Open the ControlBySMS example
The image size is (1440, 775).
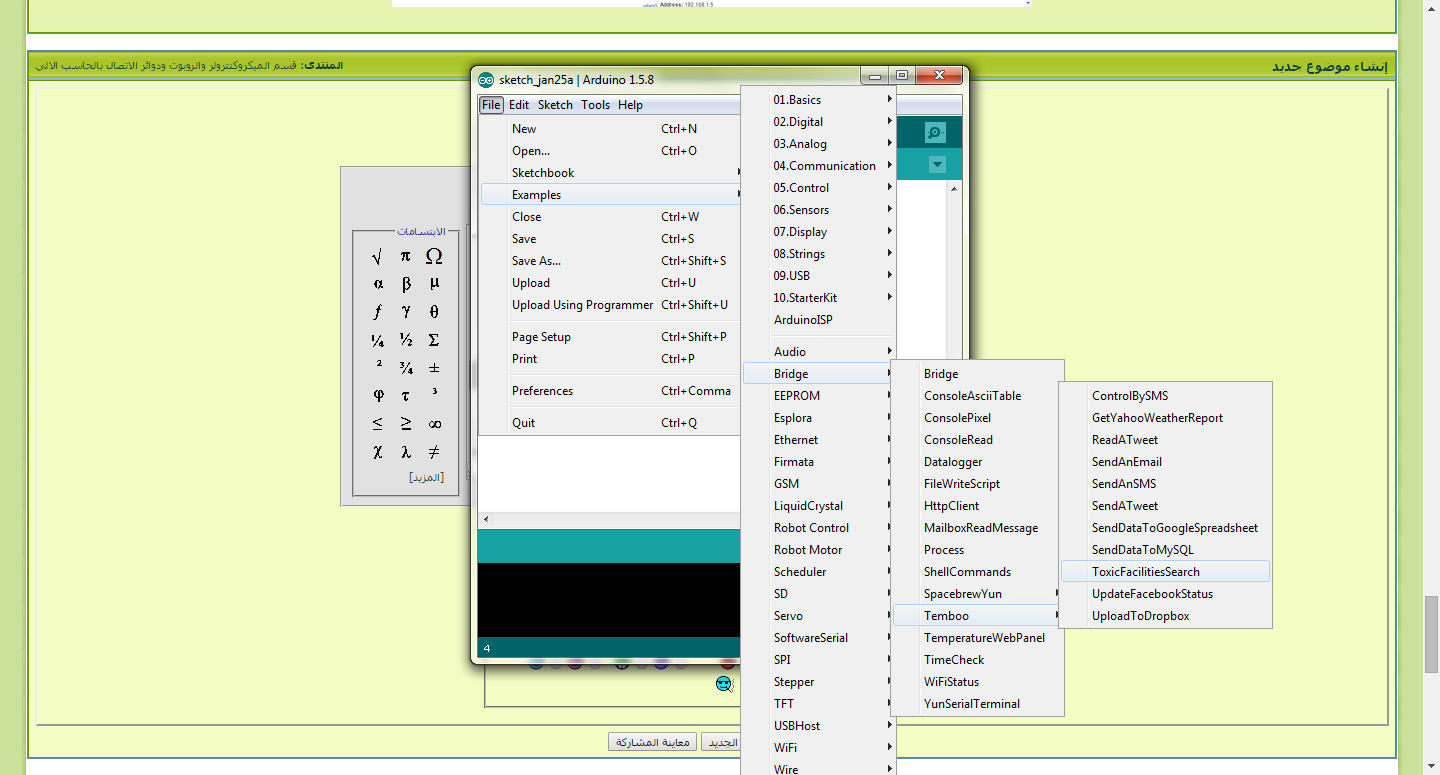[1165, 396]
